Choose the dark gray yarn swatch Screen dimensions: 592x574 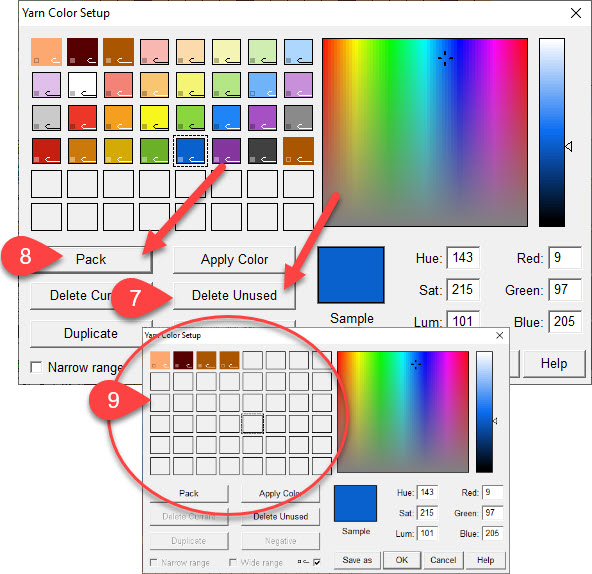click(x=262, y=151)
